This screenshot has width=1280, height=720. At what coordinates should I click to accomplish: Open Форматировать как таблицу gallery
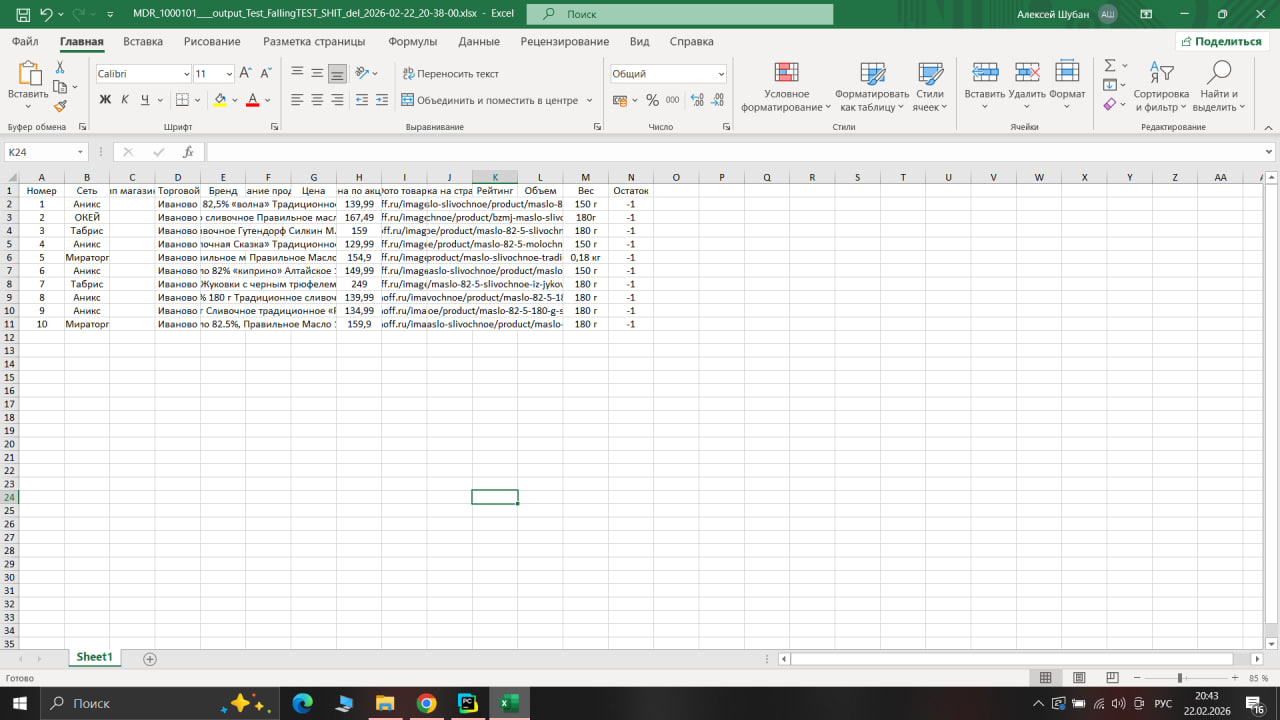click(872, 86)
